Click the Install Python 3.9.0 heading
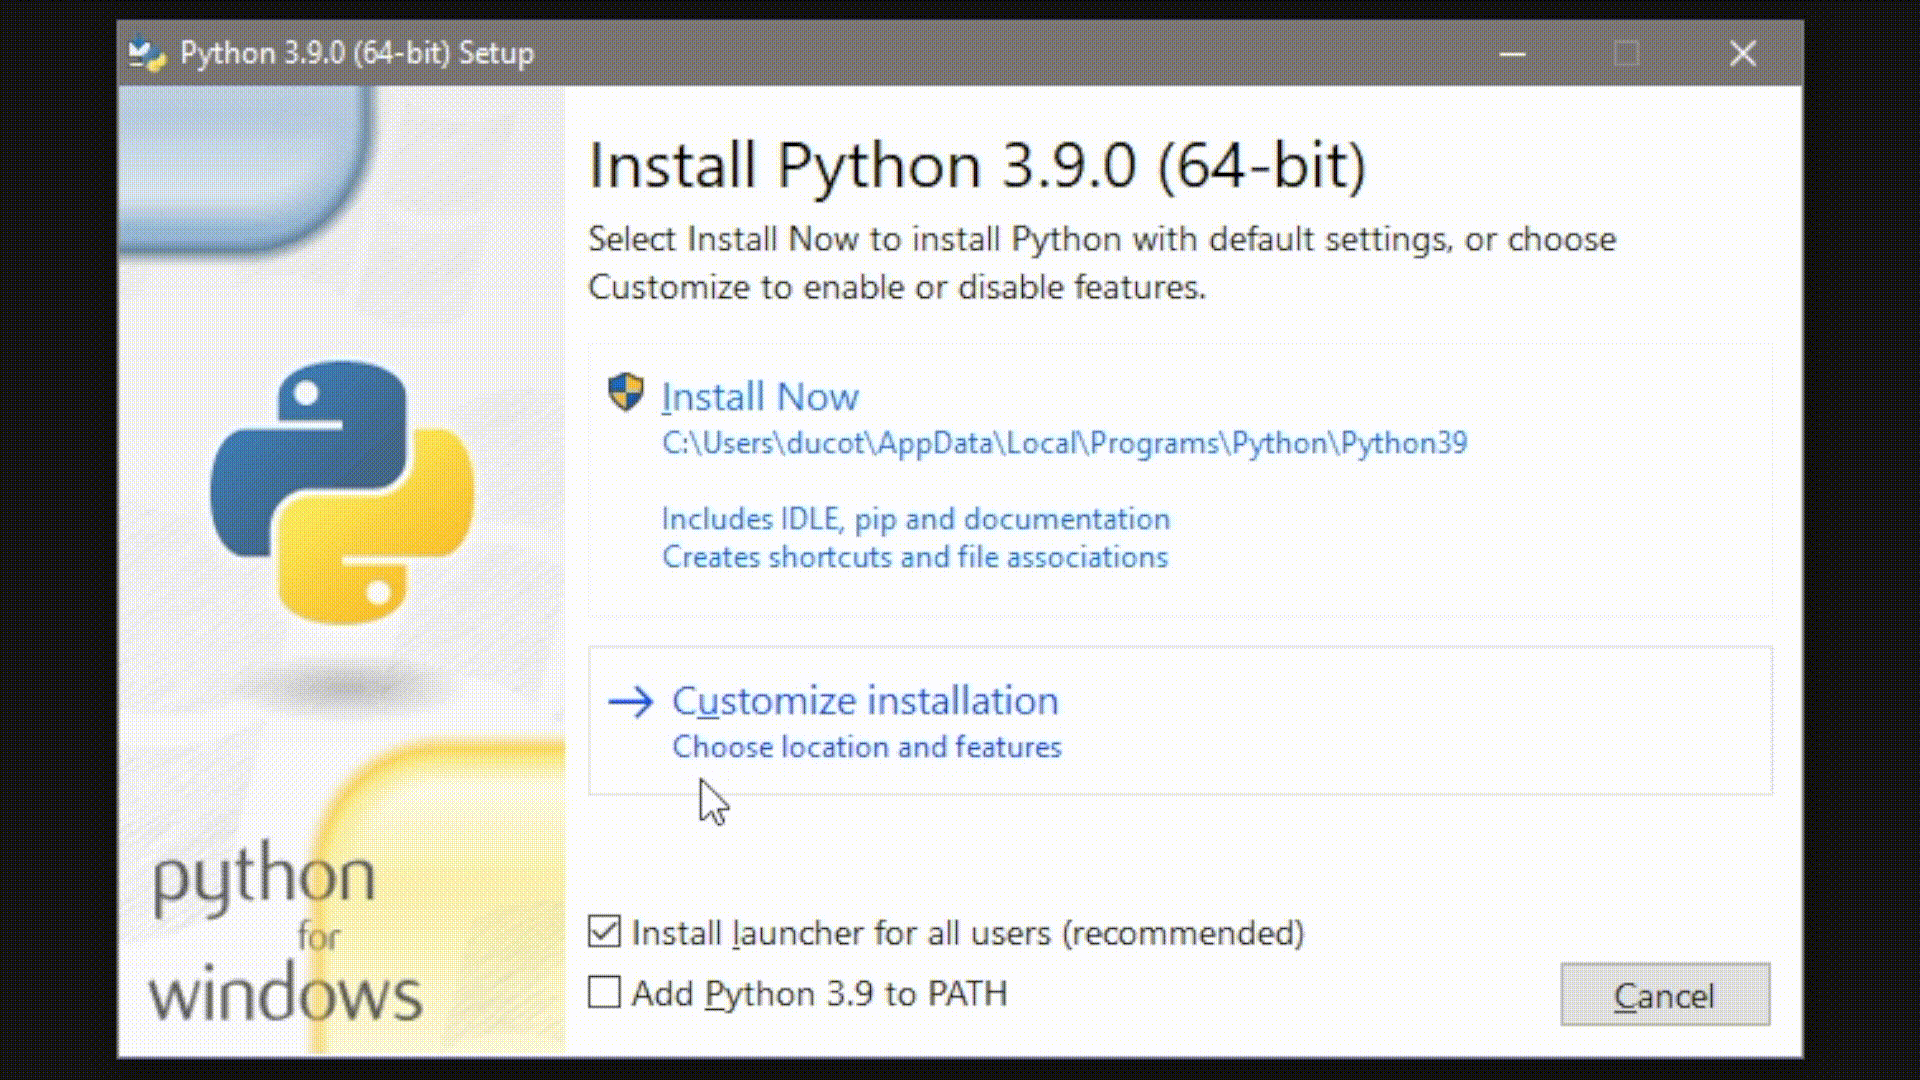 (978, 164)
